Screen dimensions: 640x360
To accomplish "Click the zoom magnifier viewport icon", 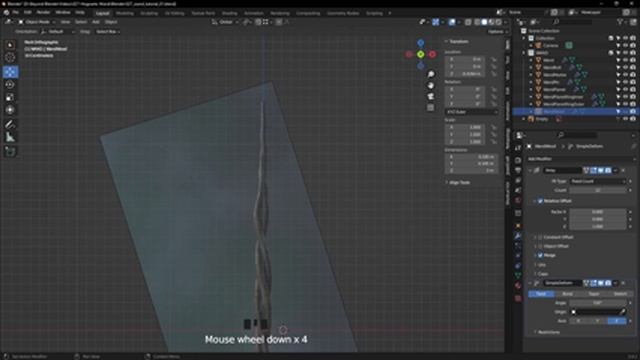I will [431, 74].
